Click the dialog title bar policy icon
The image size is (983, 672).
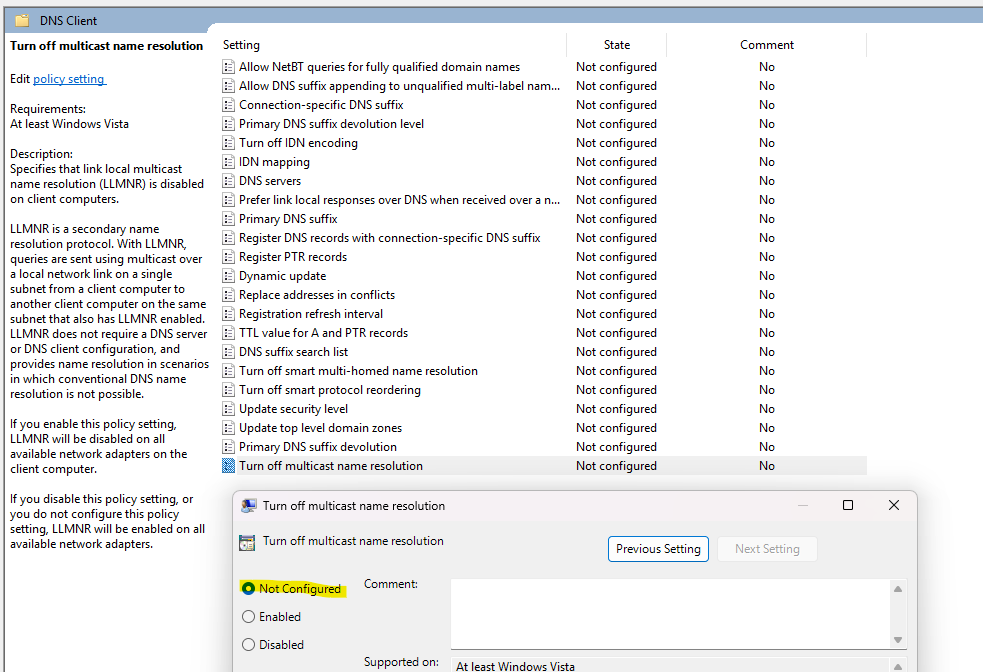[x=249, y=506]
